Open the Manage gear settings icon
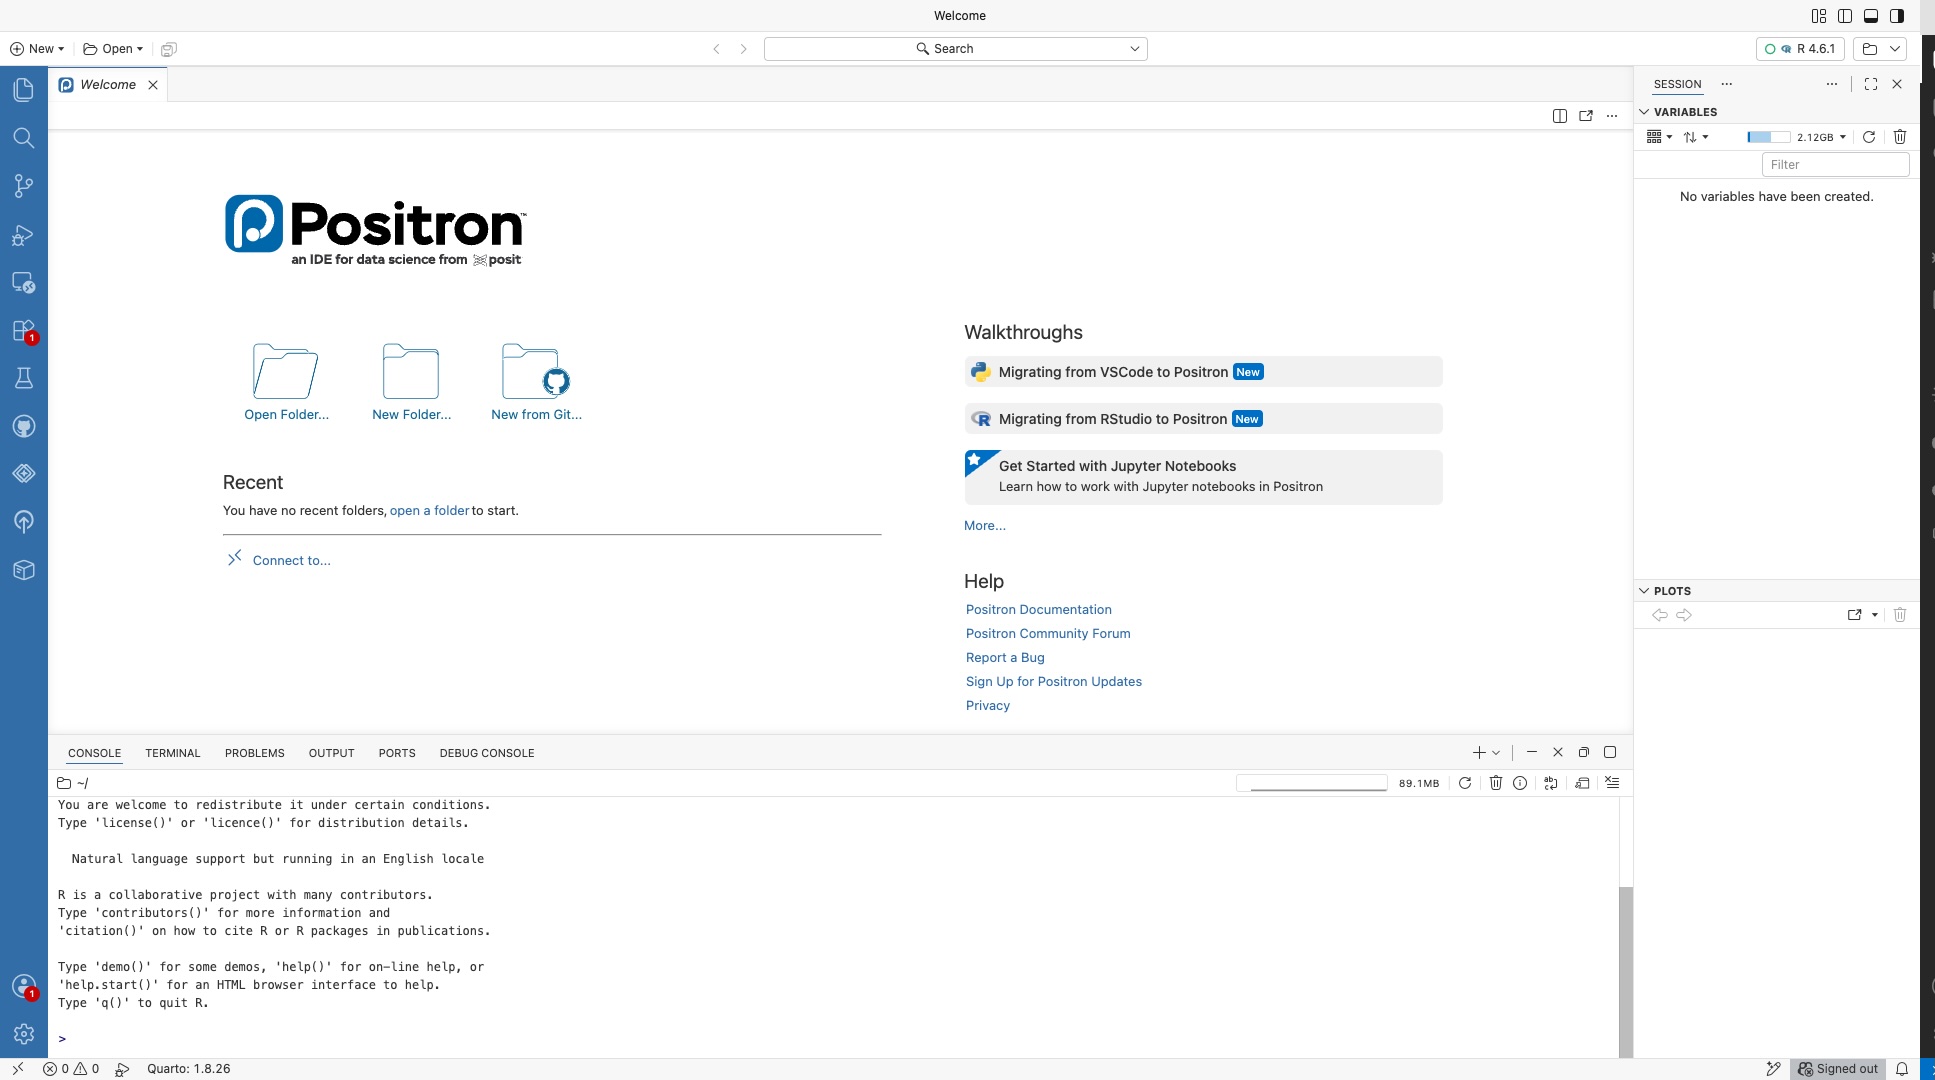Screen dimensions: 1935x1080 tap(24, 1034)
